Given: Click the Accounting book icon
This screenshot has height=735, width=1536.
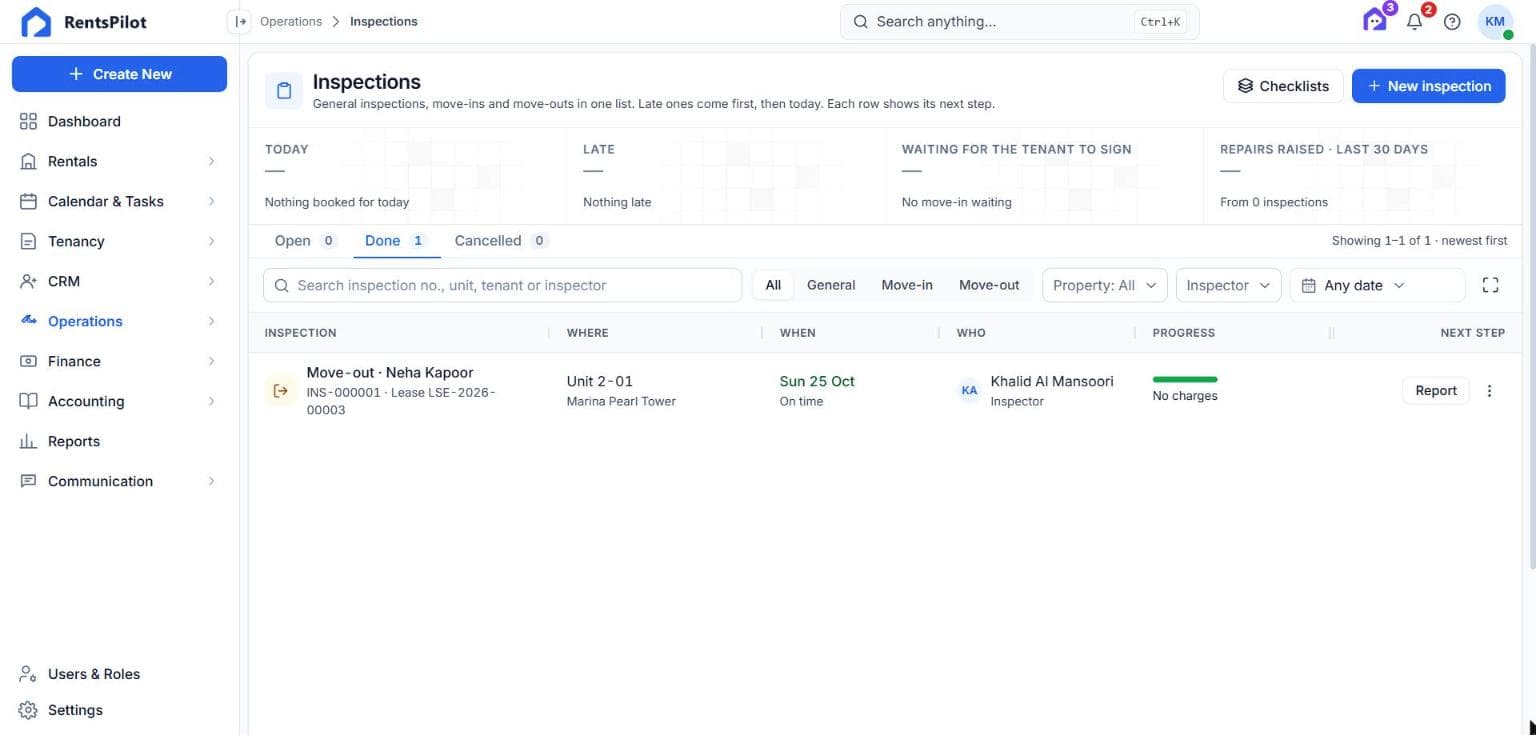Looking at the screenshot, I should pos(28,401).
